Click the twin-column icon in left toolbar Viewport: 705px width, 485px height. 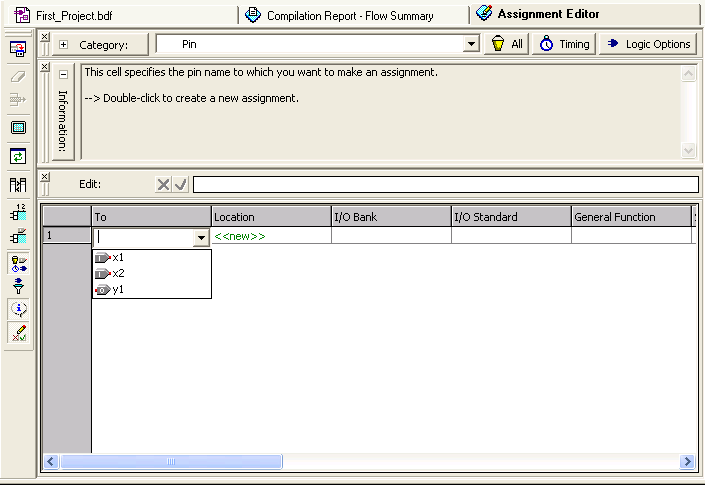click(18, 184)
